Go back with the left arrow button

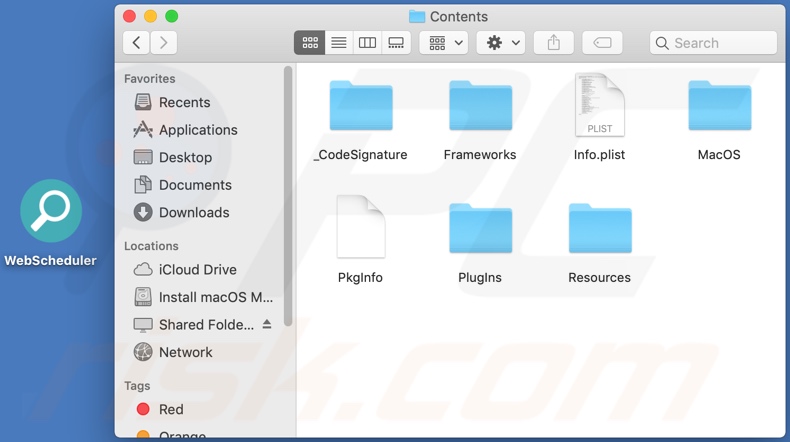tap(136, 43)
